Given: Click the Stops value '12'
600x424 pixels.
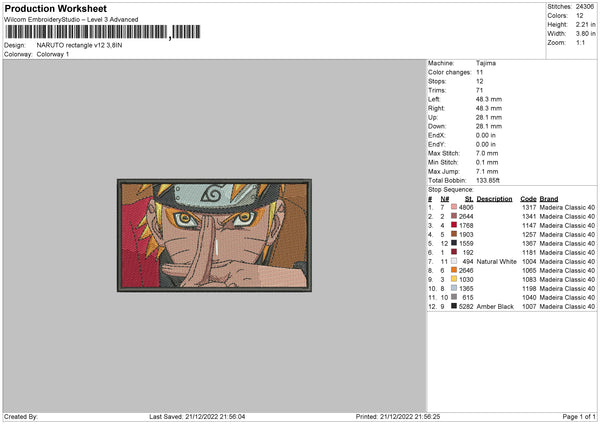Looking at the screenshot, I should (479, 82).
